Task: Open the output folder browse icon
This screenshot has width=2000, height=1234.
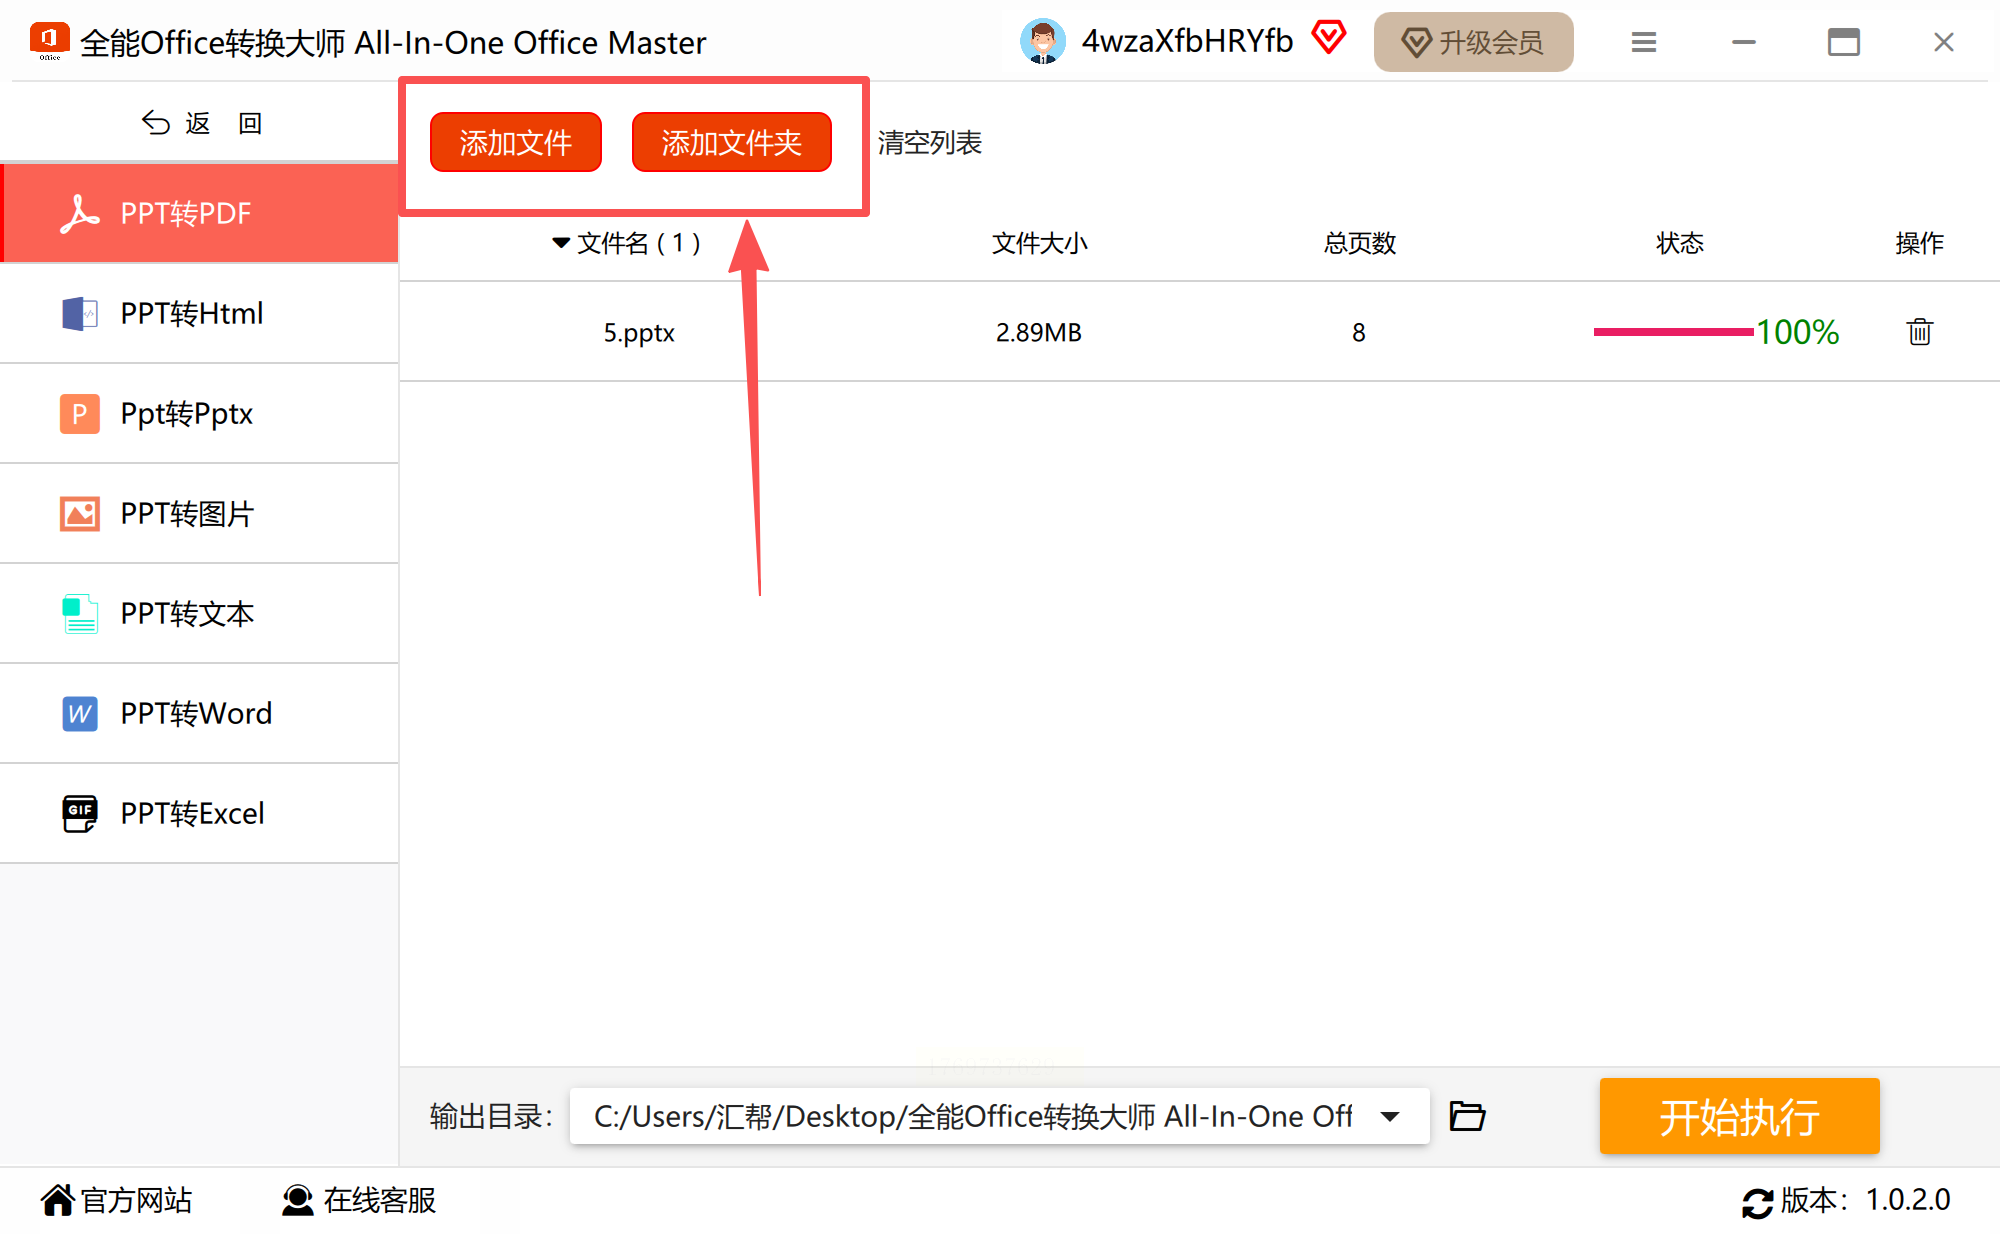Action: [1467, 1116]
